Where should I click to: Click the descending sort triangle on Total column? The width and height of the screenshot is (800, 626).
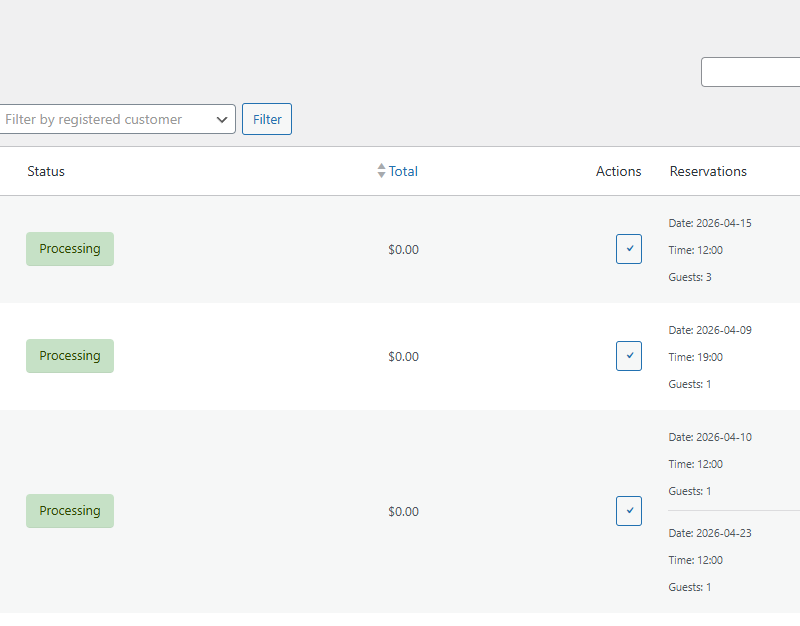[381, 175]
